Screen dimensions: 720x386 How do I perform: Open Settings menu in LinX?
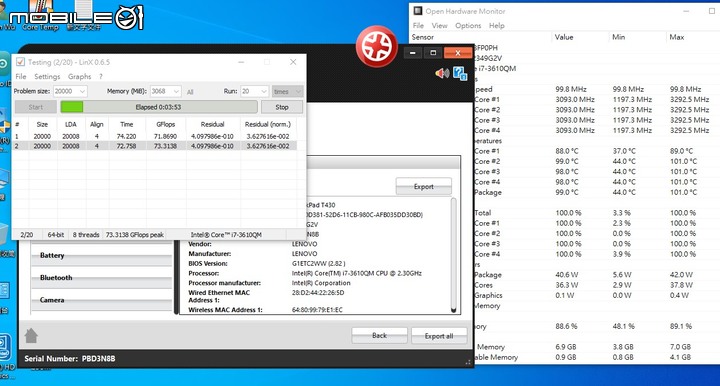tap(47, 76)
